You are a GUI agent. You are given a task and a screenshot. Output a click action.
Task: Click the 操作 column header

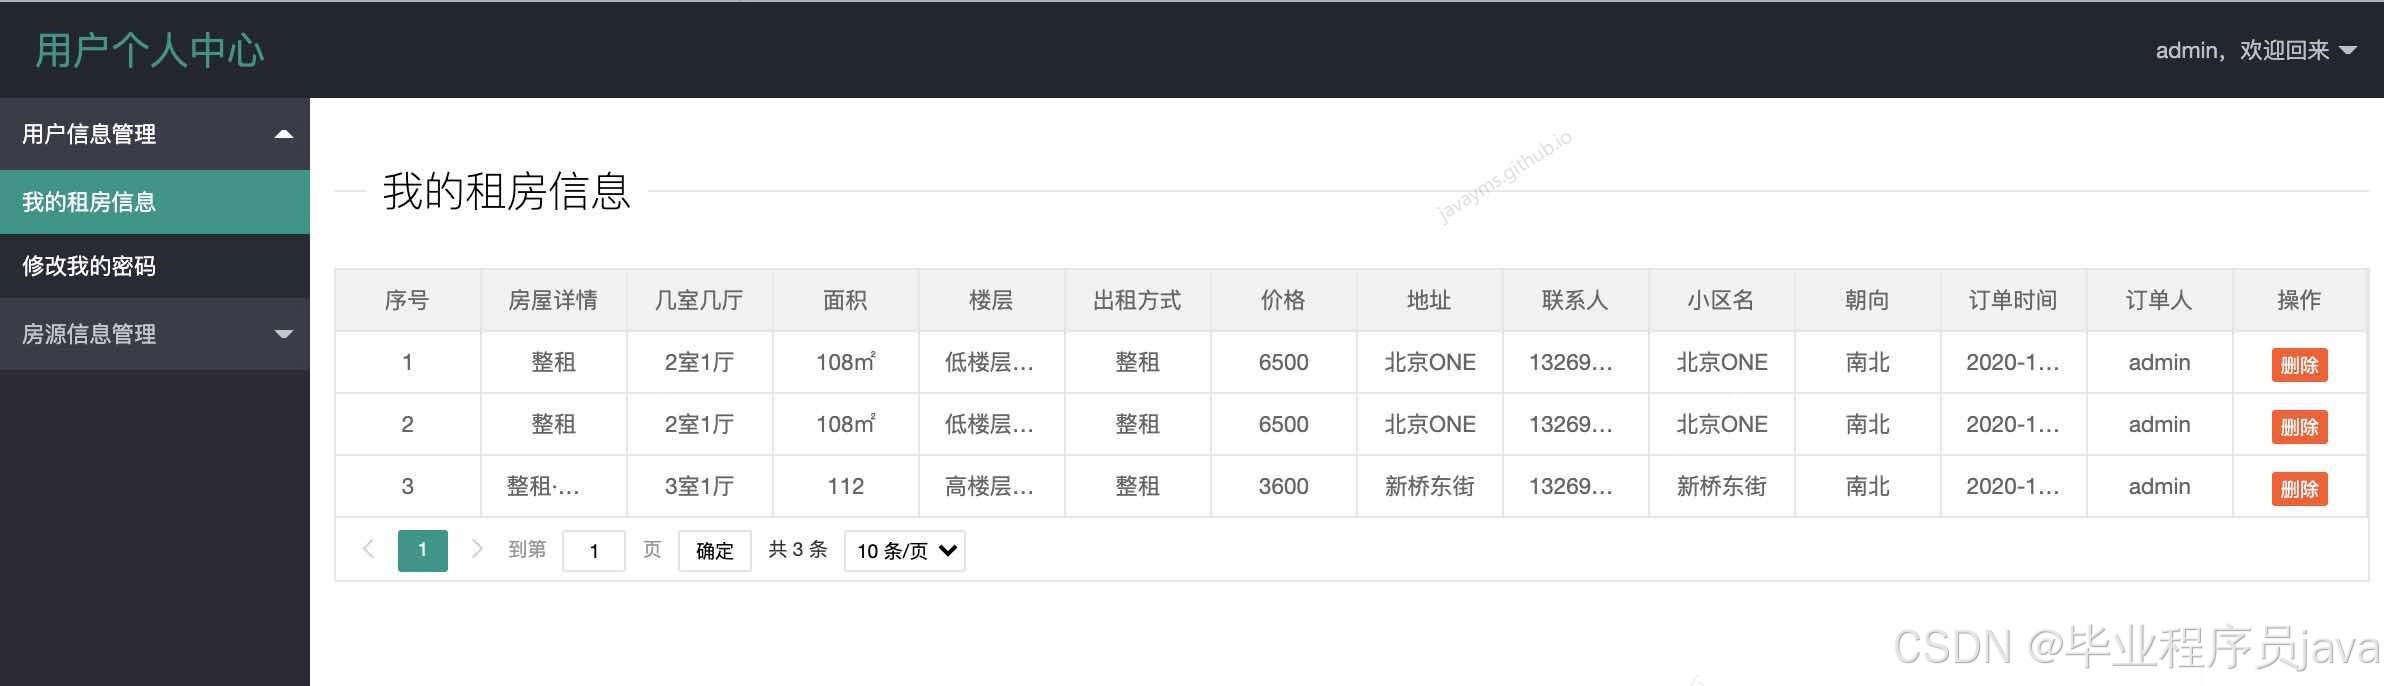2299,300
